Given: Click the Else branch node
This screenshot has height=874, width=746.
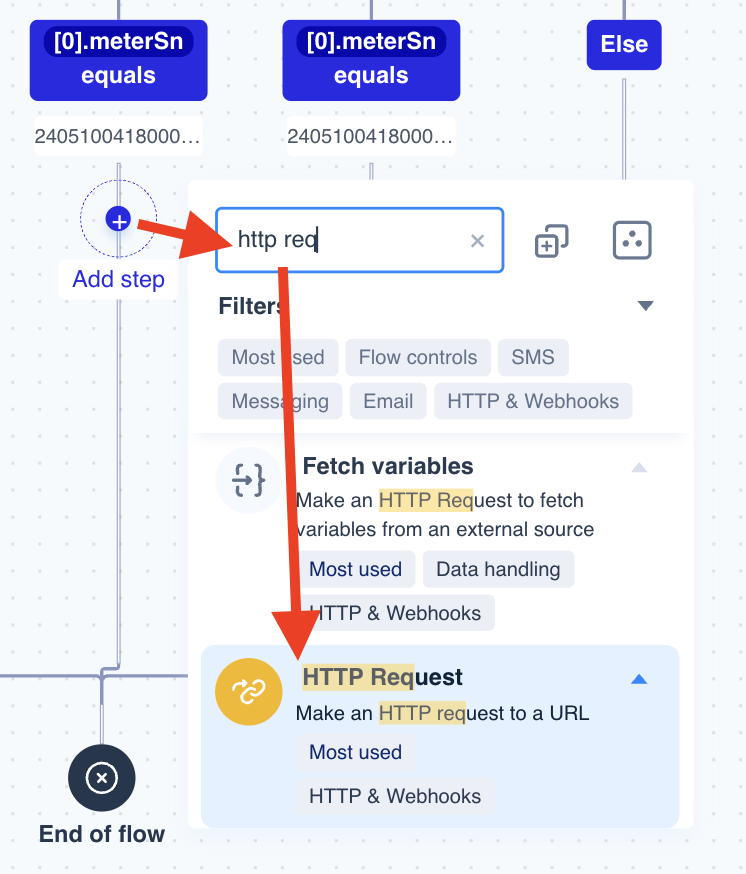Looking at the screenshot, I should (624, 44).
